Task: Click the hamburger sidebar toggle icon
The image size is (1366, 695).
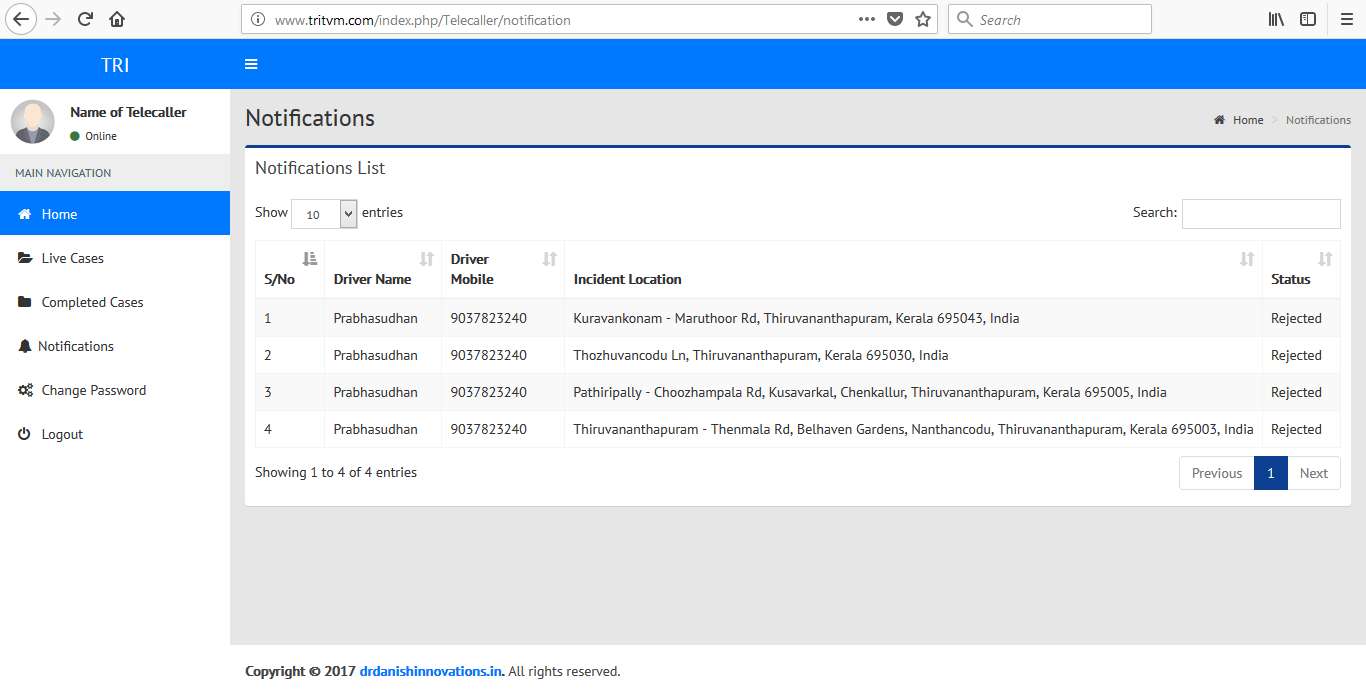Action: [251, 64]
